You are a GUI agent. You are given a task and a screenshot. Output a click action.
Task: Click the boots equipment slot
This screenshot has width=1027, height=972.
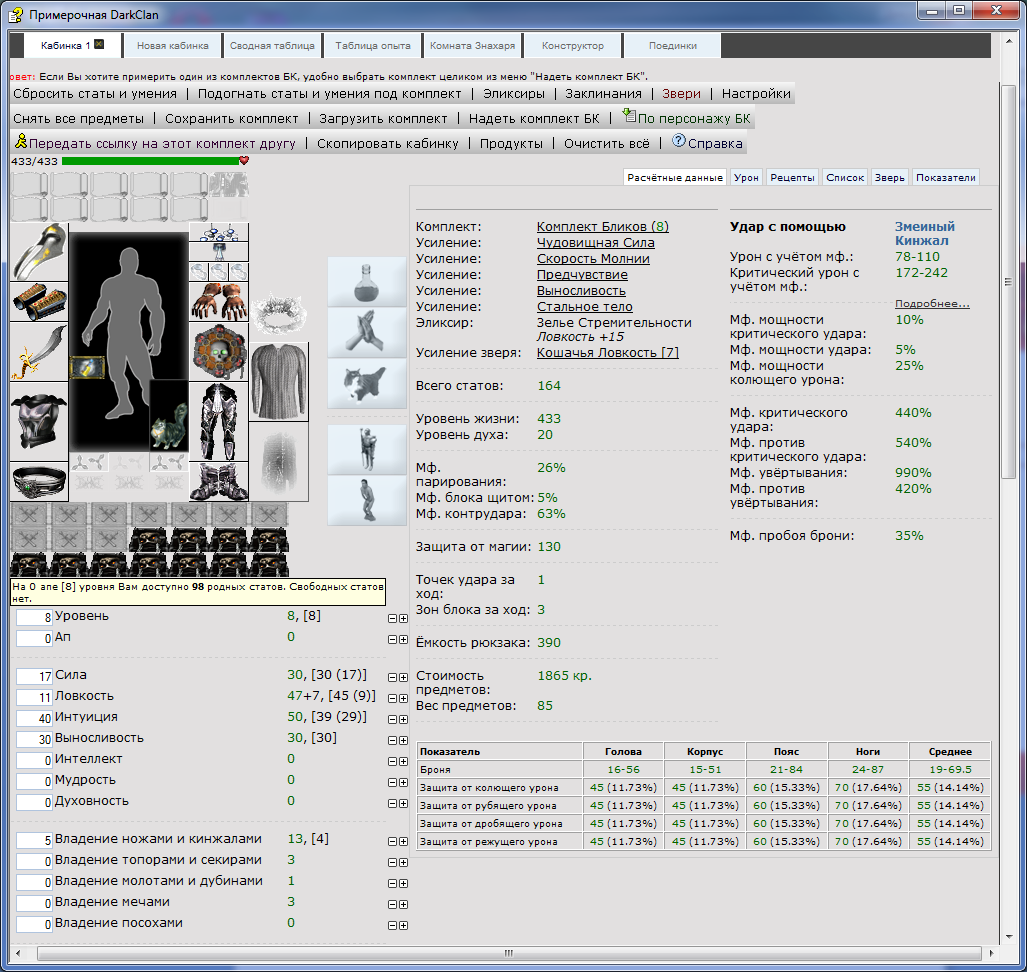click(x=219, y=481)
